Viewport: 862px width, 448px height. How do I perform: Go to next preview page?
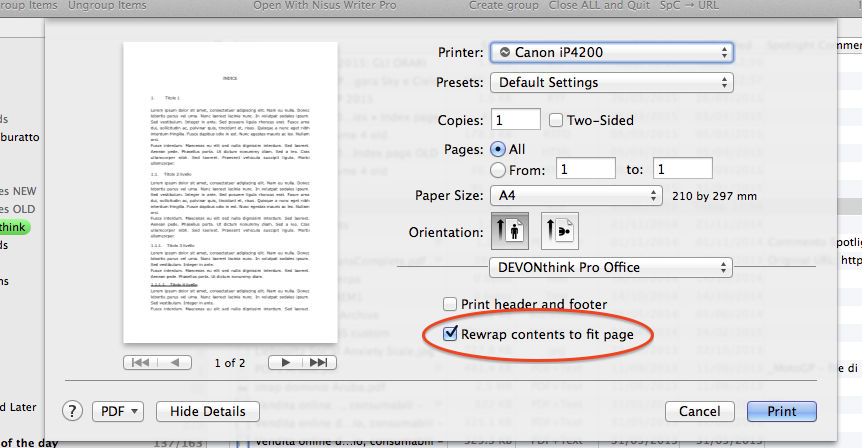click(x=285, y=363)
